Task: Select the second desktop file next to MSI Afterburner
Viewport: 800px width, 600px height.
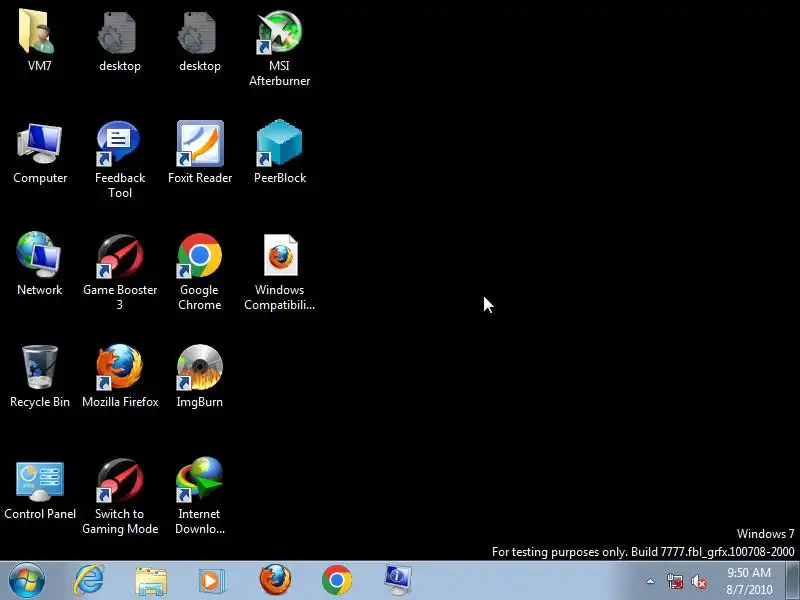Action: click(199, 34)
